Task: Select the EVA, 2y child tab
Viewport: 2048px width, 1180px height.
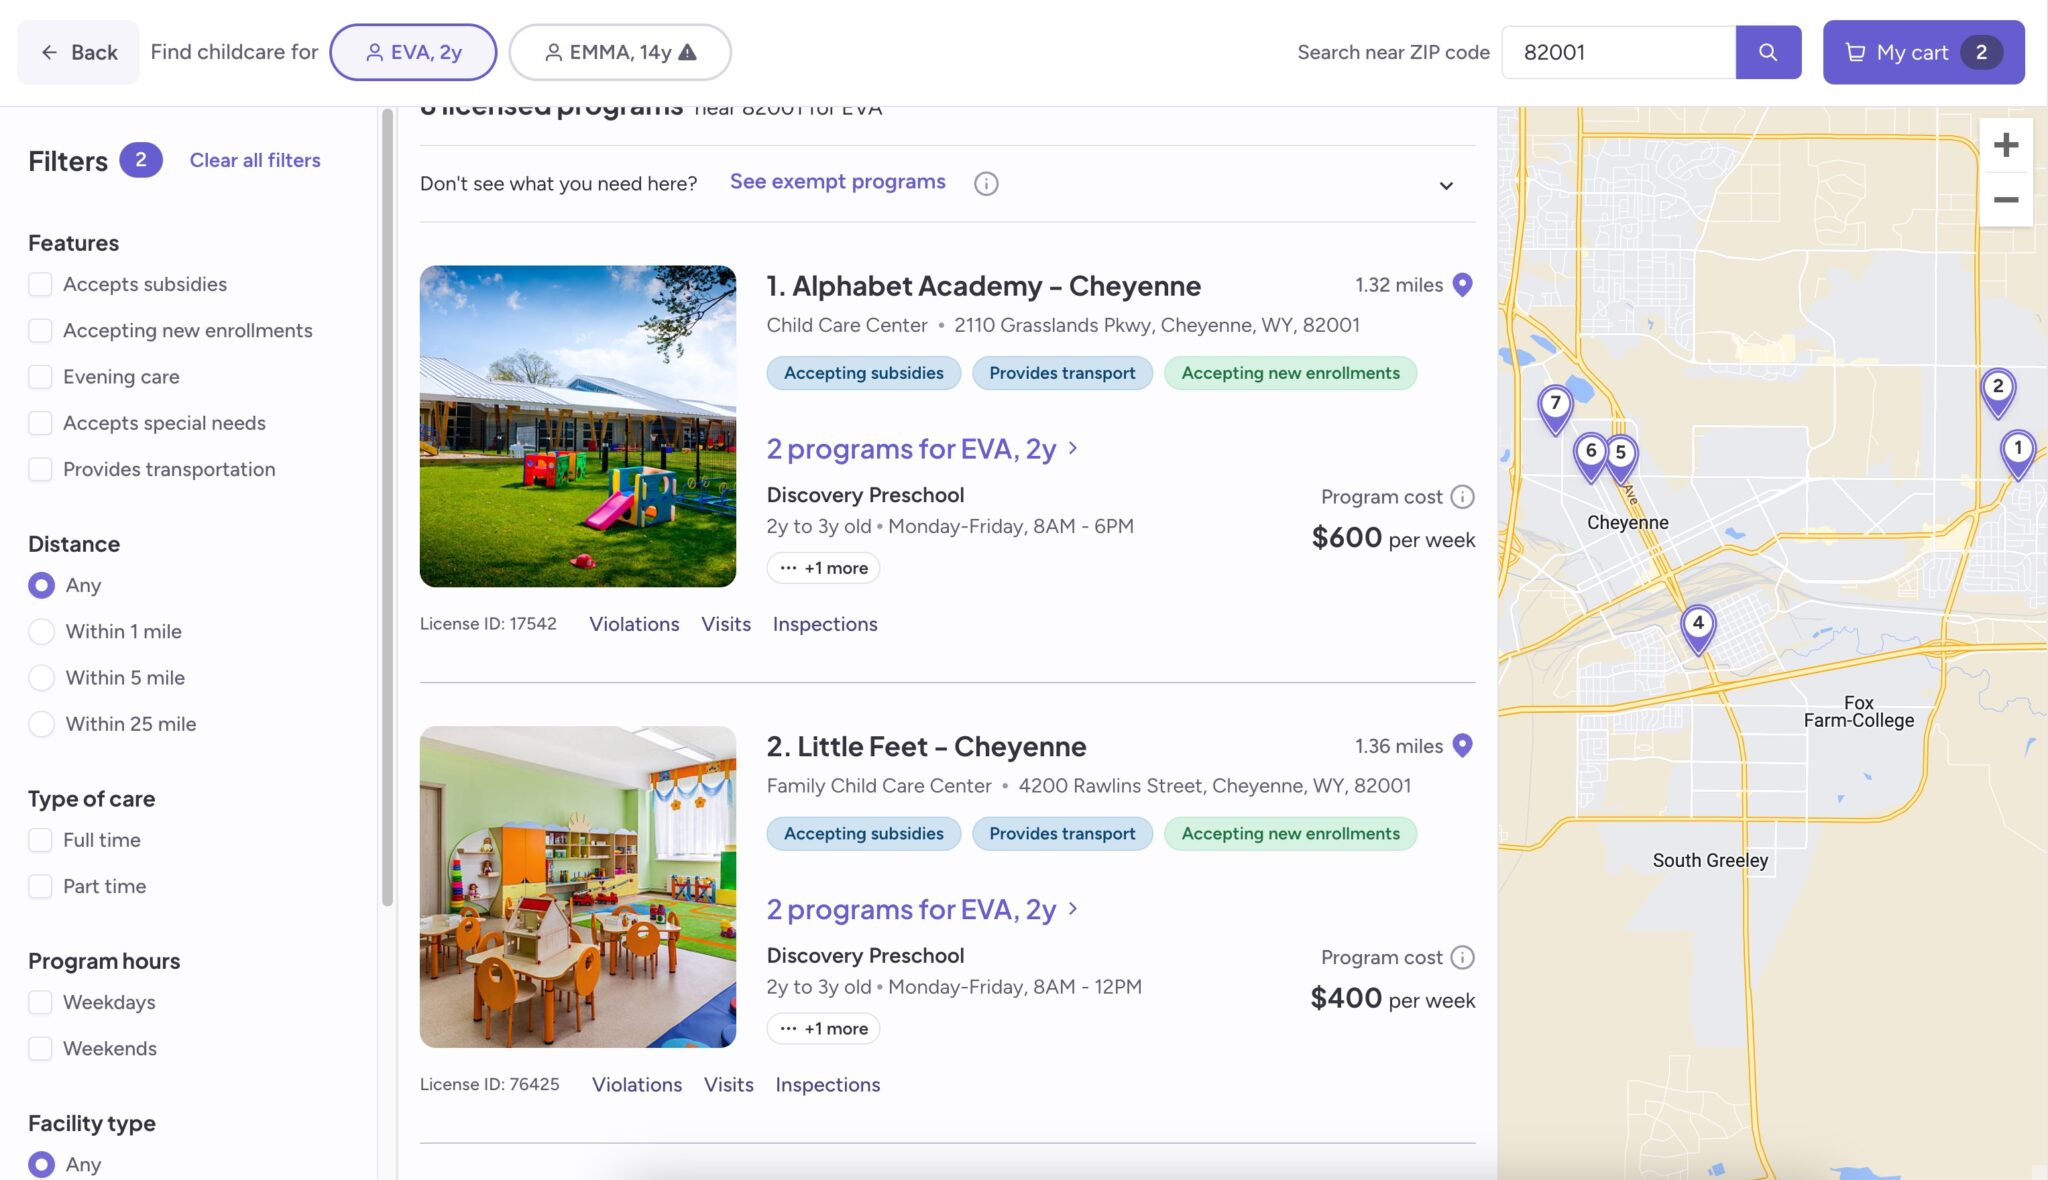Action: pyautogui.click(x=413, y=52)
